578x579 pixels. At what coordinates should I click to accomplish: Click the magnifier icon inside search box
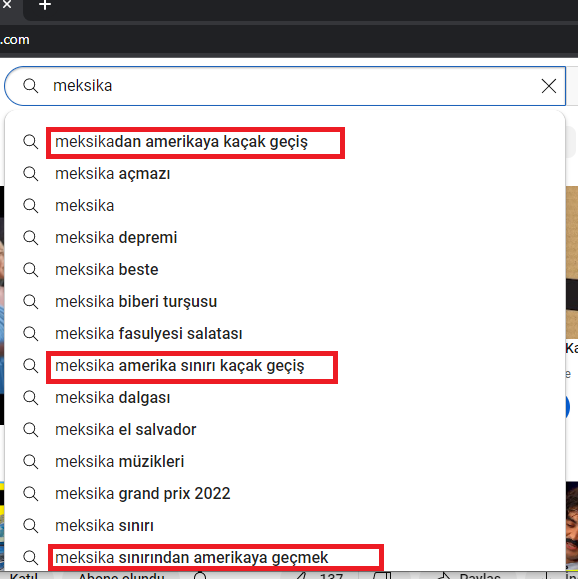(x=31, y=86)
